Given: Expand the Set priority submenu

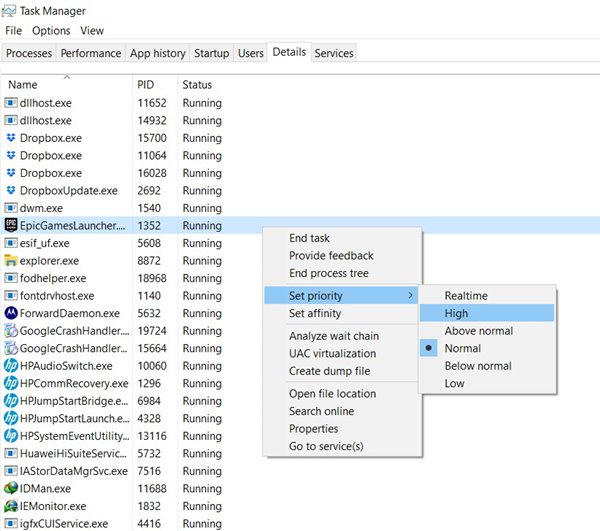Looking at the screenshot, I should 341,296.
